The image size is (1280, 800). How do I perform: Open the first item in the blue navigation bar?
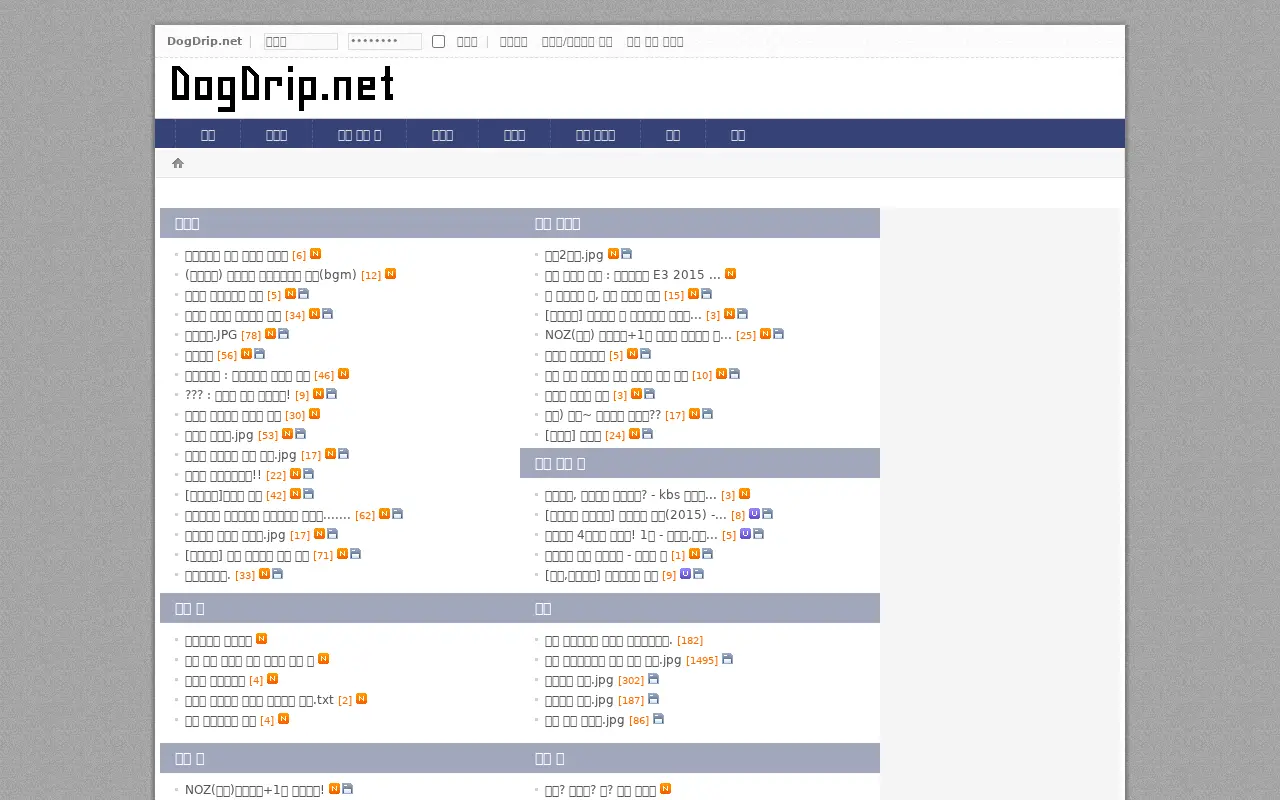tap(207, 134)
